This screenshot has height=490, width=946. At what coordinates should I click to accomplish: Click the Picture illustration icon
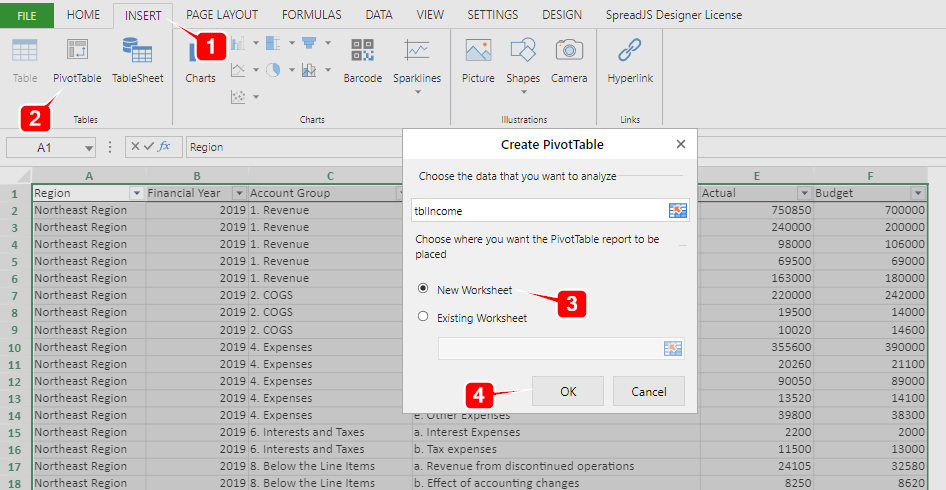478,50
